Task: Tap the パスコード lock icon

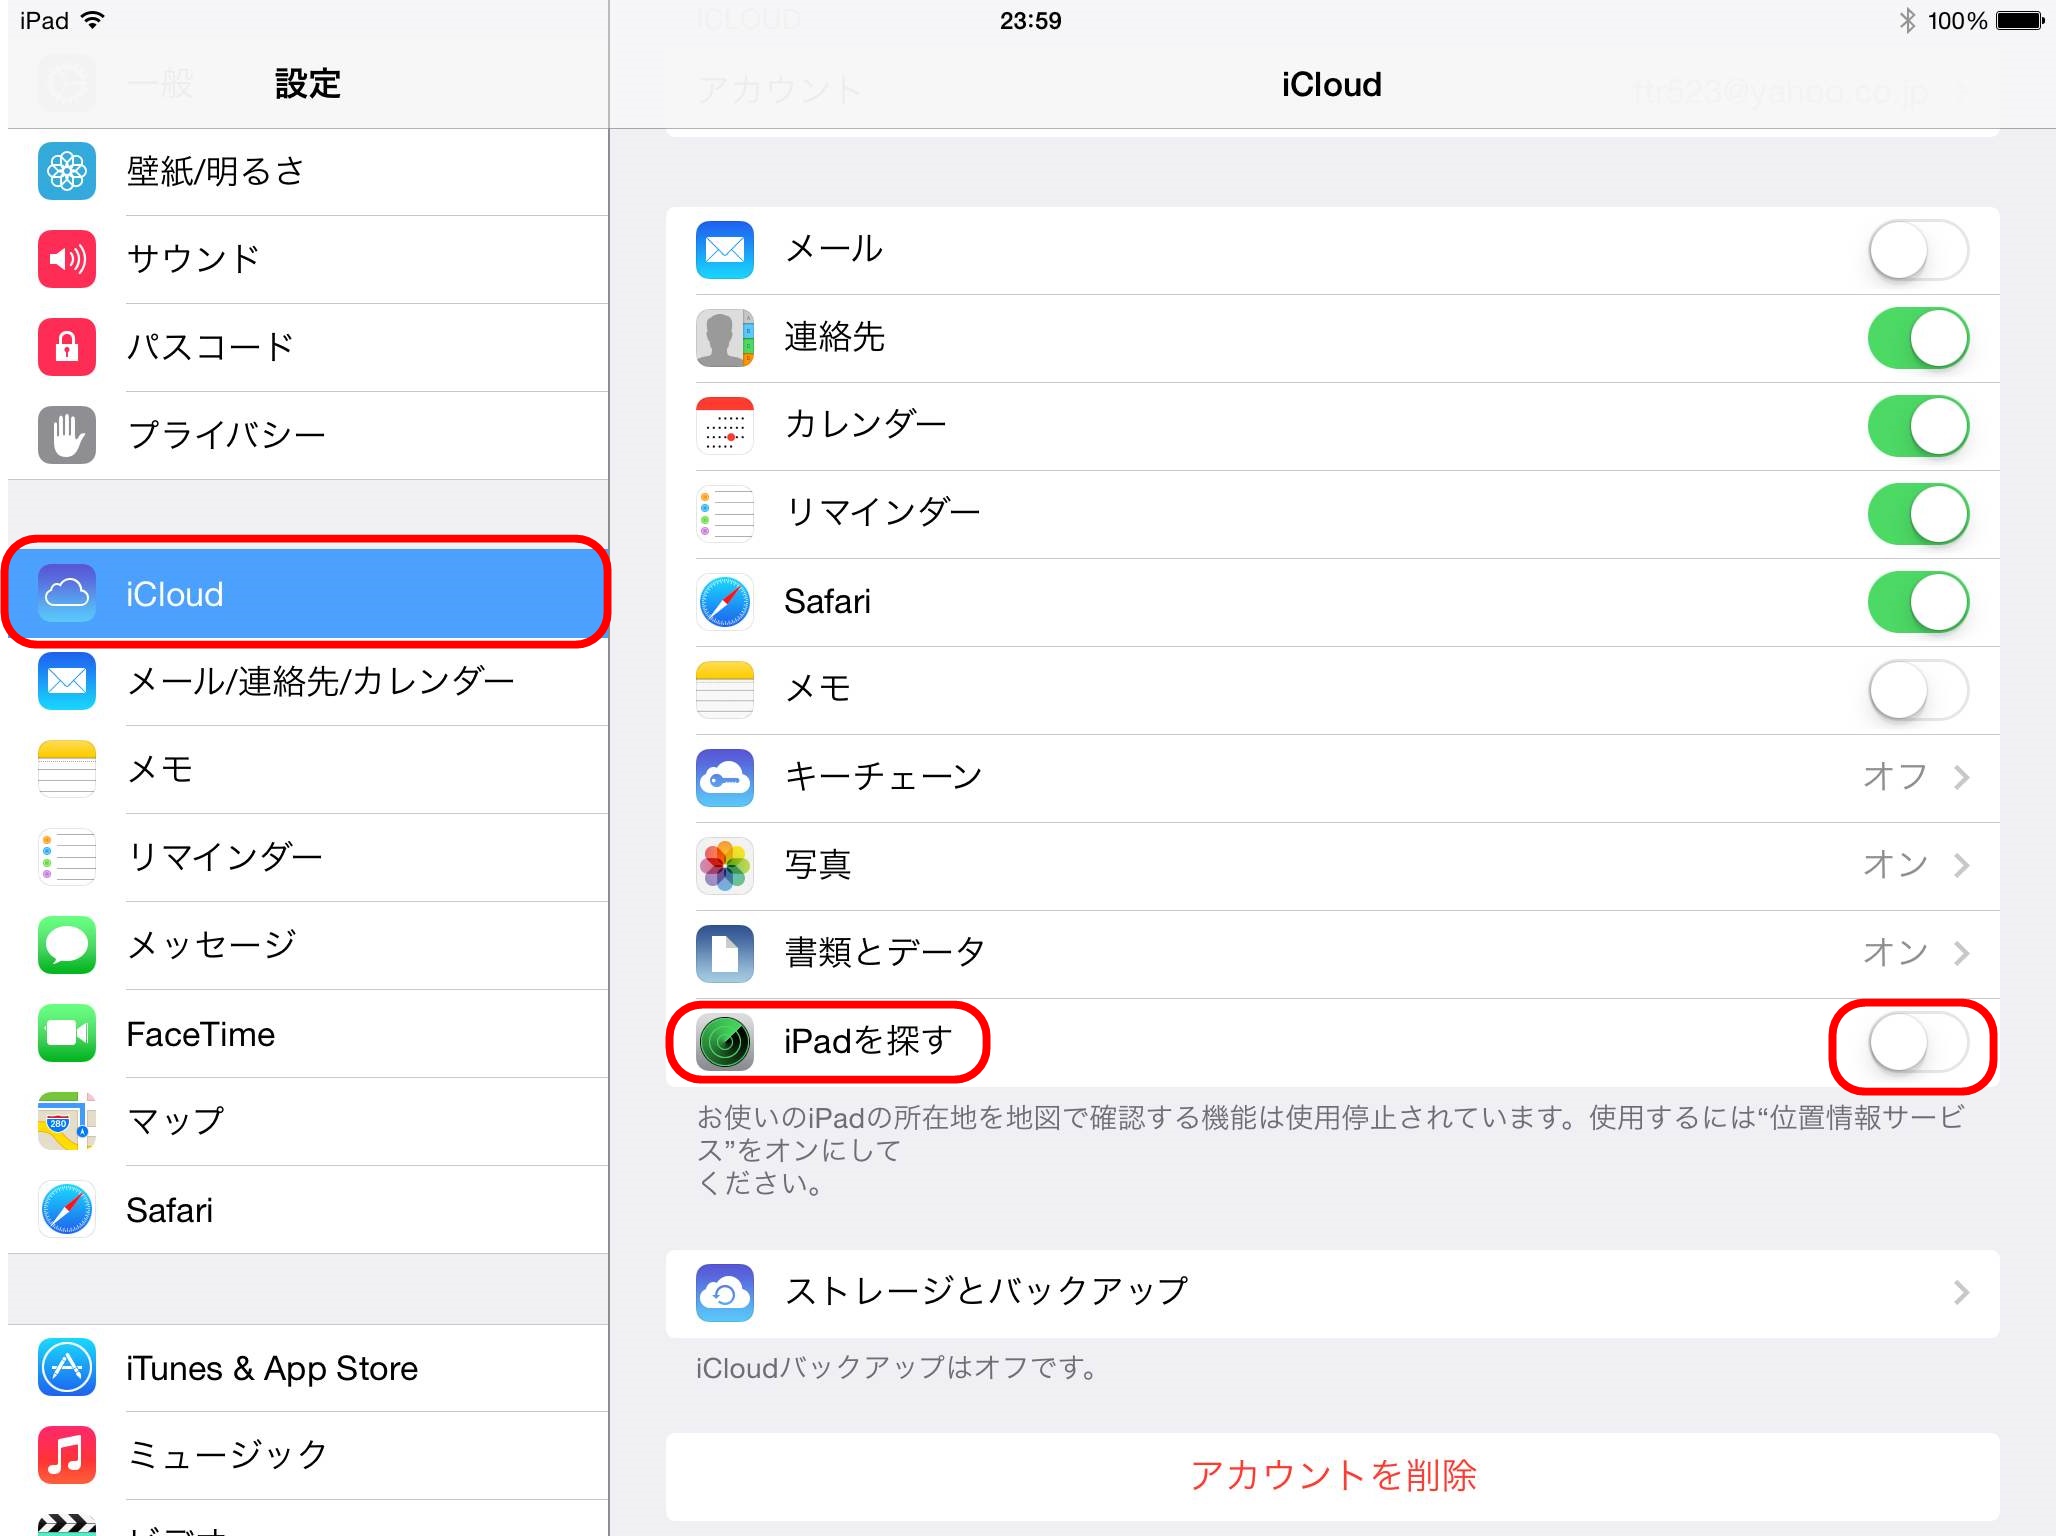Action: click(67, 347)
